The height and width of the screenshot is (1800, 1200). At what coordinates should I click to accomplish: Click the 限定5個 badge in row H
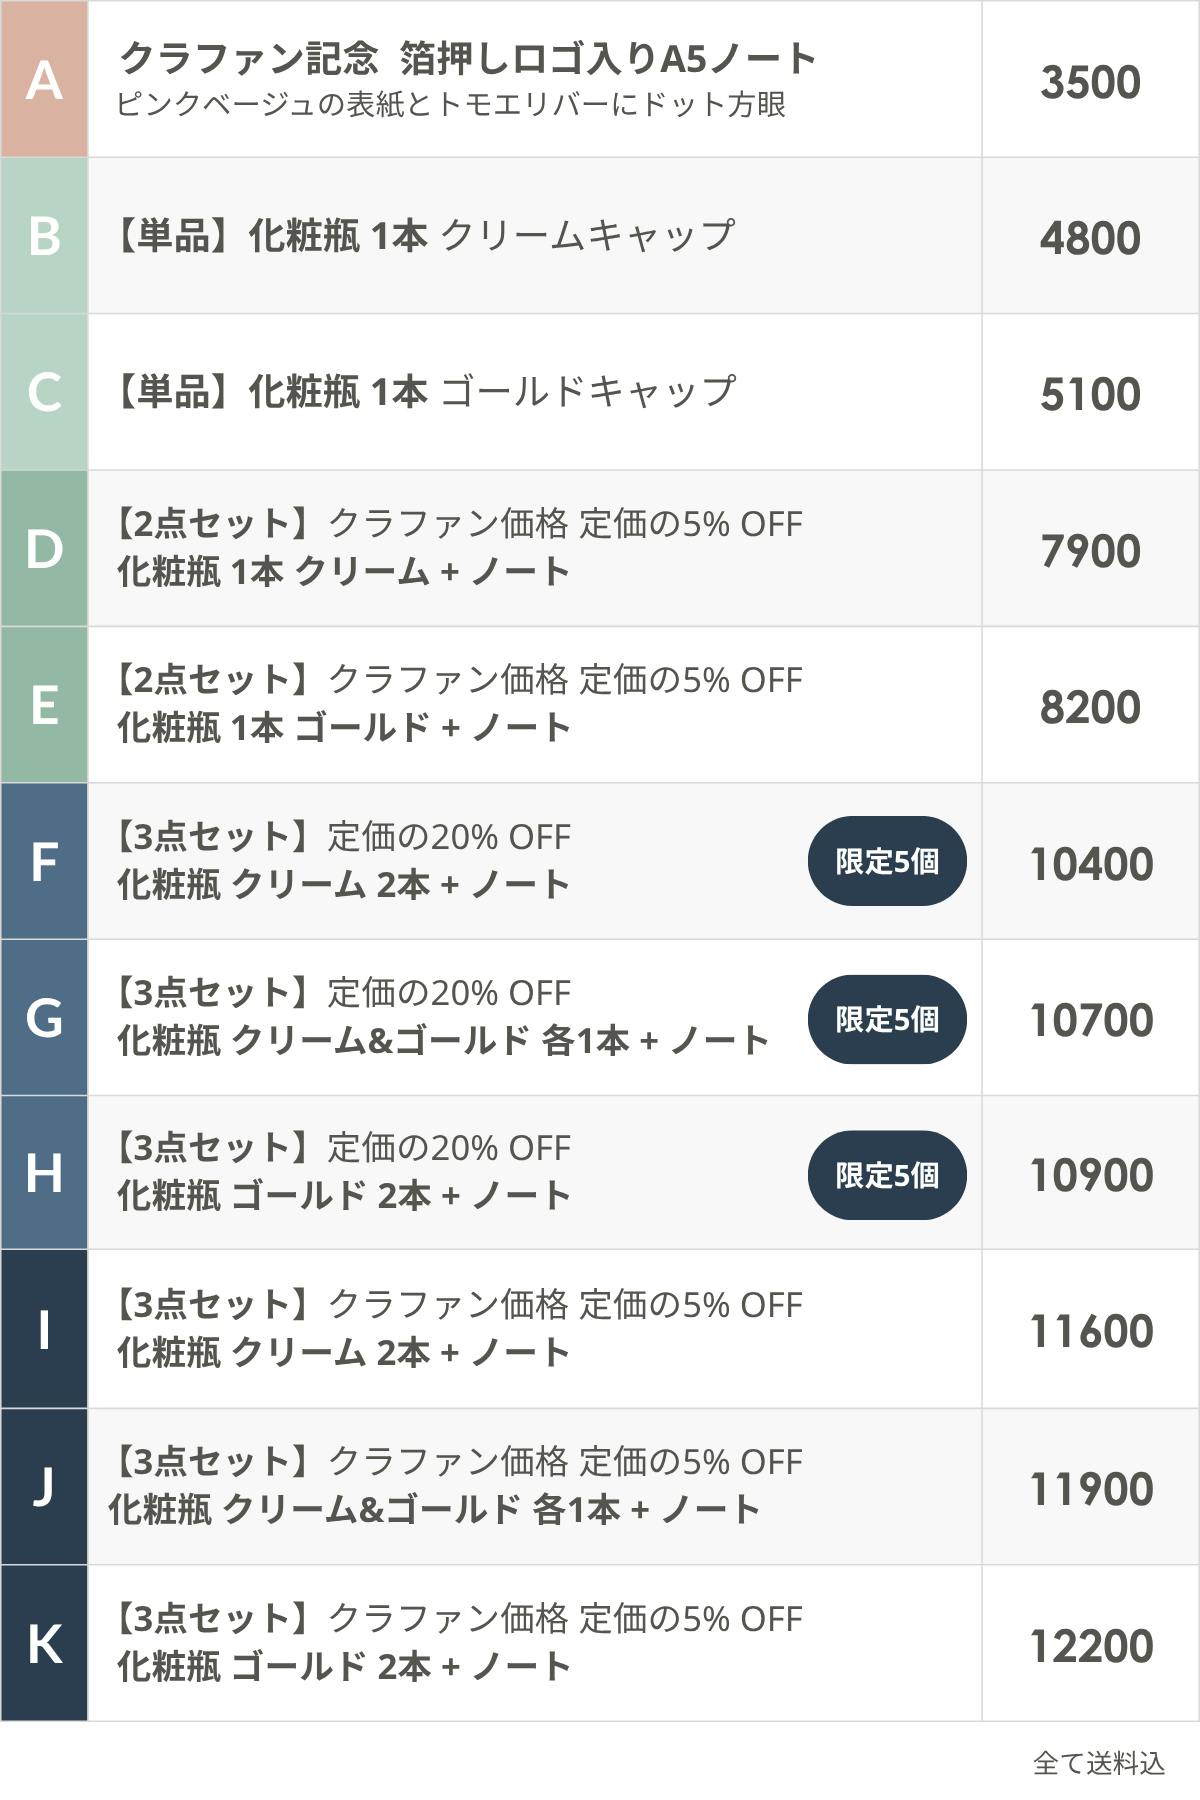click(887, 1175)
